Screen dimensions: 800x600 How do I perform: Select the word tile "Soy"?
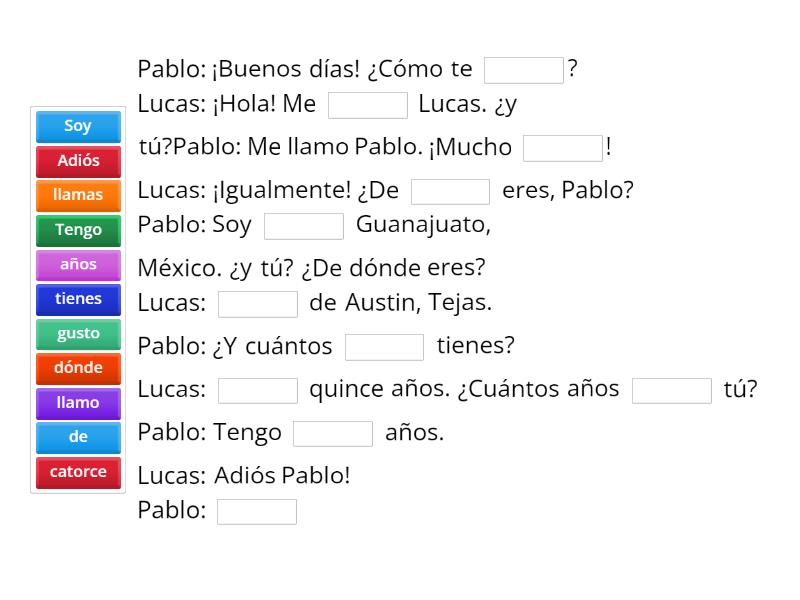(x=77, y=126)
